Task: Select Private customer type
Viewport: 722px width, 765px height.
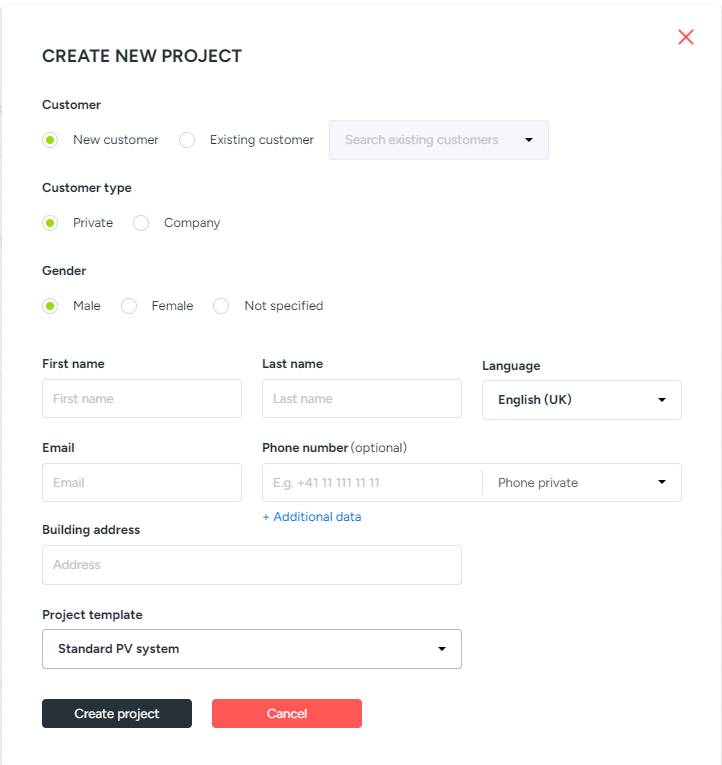Action: point(50,223)
